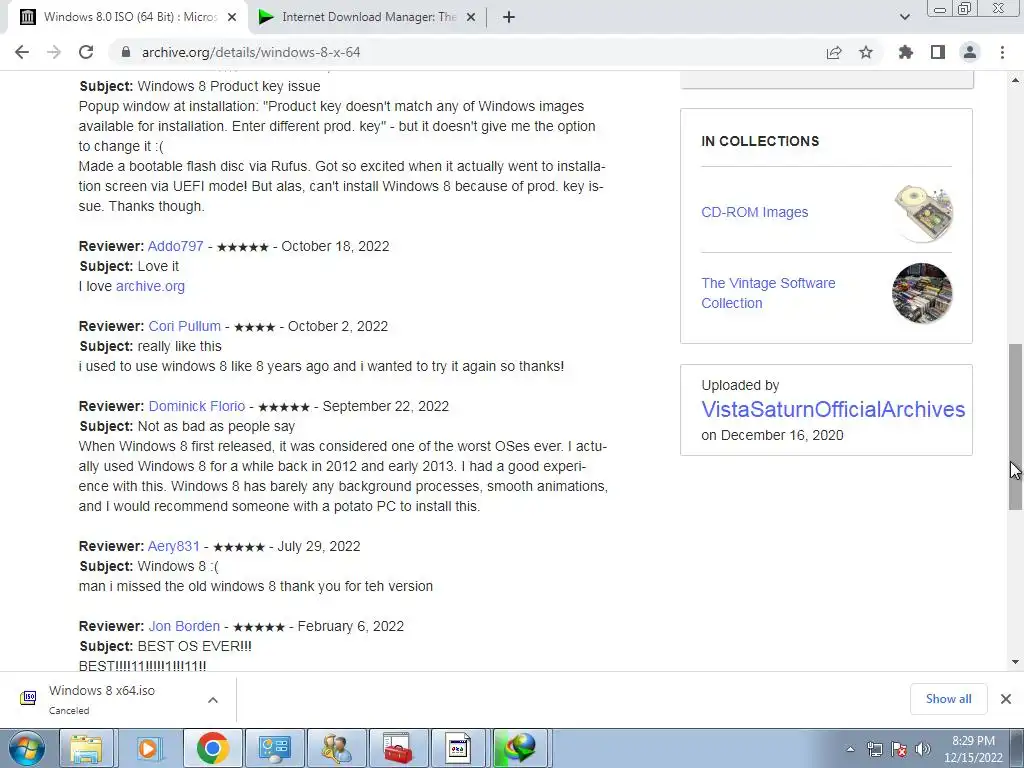Click the "on December 16, 2020" upload date
The width and height of the screenshot is (1024, 768).
click(x=772, y=435)
